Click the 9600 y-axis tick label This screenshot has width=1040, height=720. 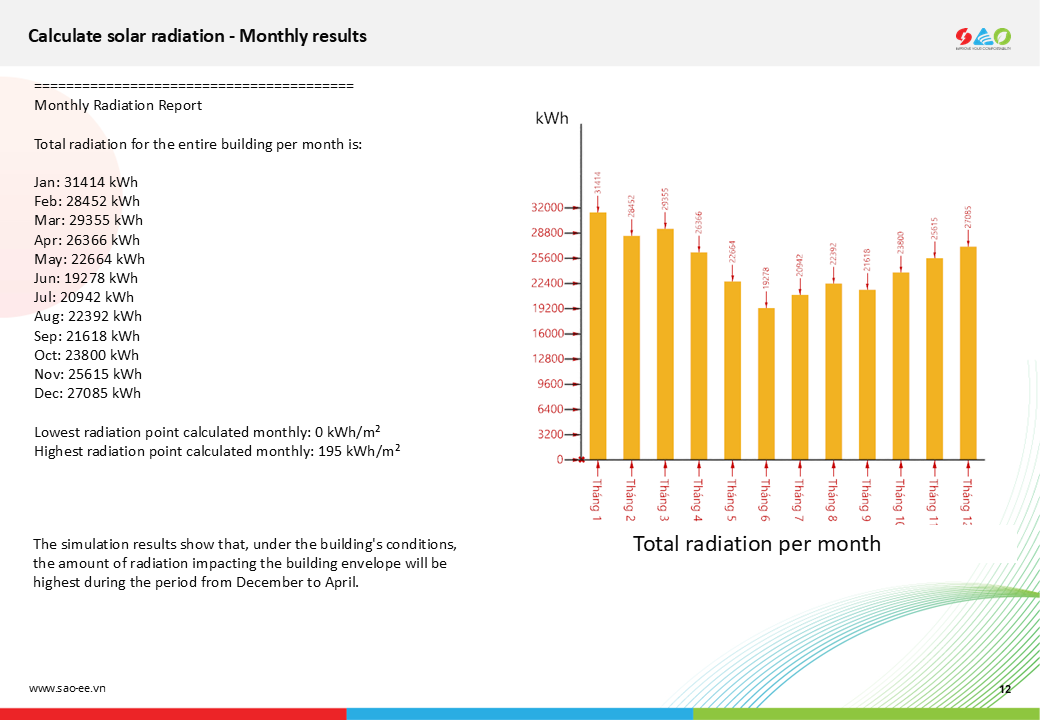pyautogui.click(x=550, y=384)
